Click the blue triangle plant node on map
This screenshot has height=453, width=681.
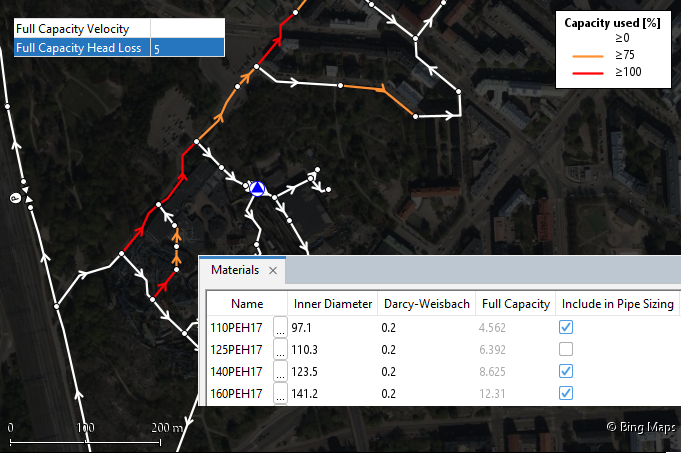click(x=257, y=188)
